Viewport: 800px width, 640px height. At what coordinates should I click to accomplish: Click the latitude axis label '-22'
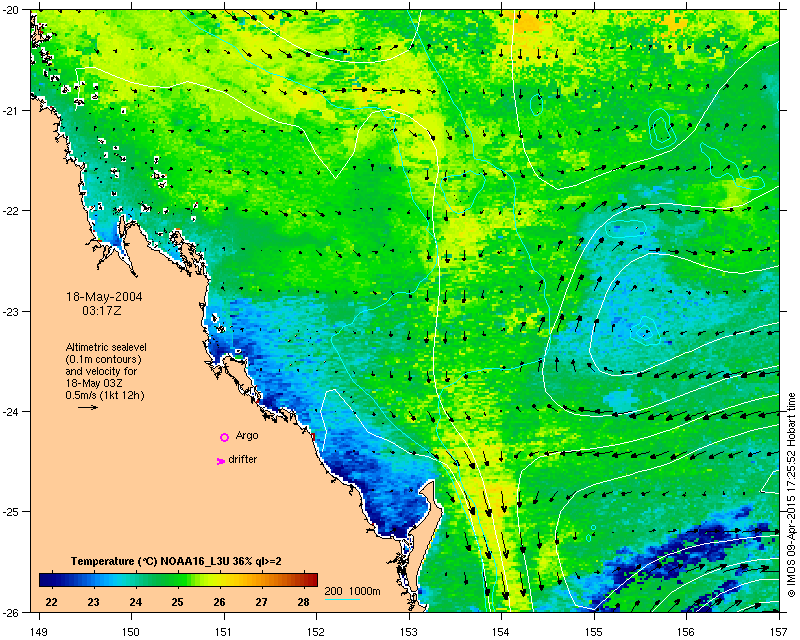(x=10, y=211)
